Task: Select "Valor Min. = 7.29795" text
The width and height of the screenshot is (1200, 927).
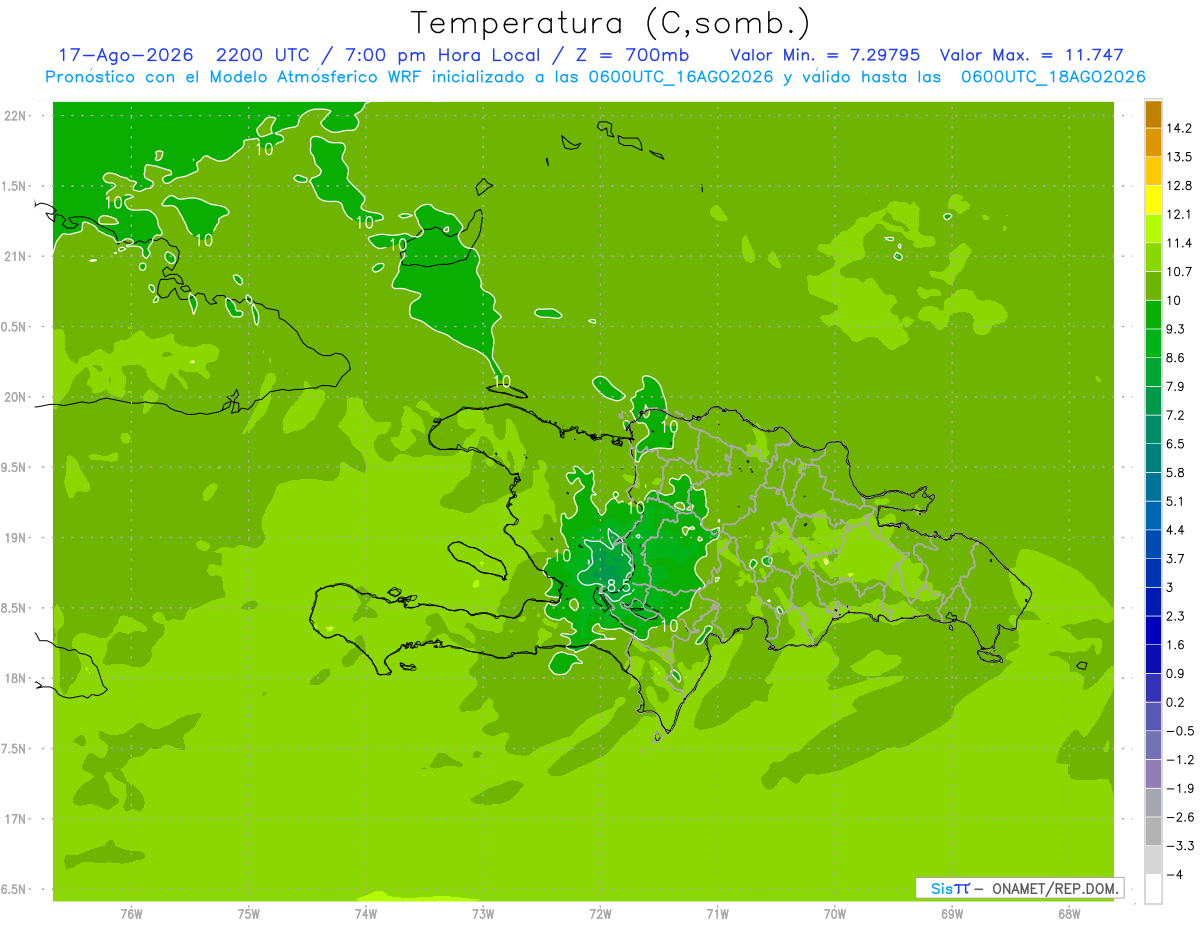Action: [x=826, y=55]
